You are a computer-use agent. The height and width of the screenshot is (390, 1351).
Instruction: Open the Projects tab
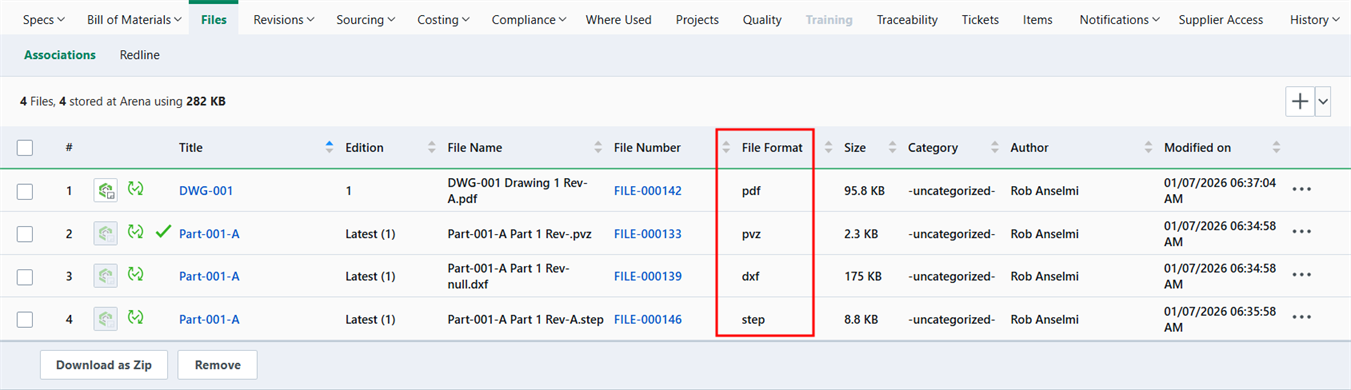[x=697, y=19]
